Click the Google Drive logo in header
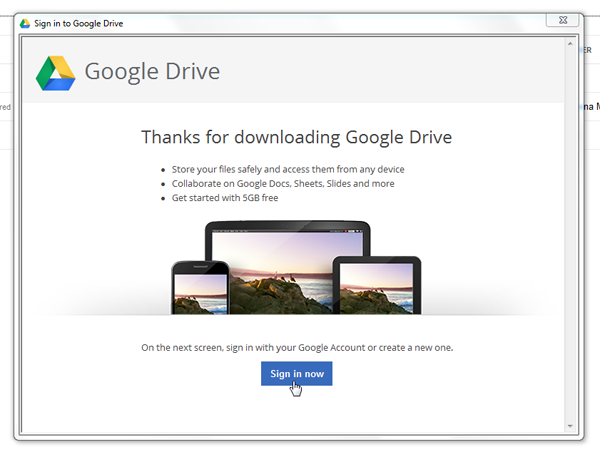Image resolution: width=600 pixels, height=452 pixels. [55, 73]
